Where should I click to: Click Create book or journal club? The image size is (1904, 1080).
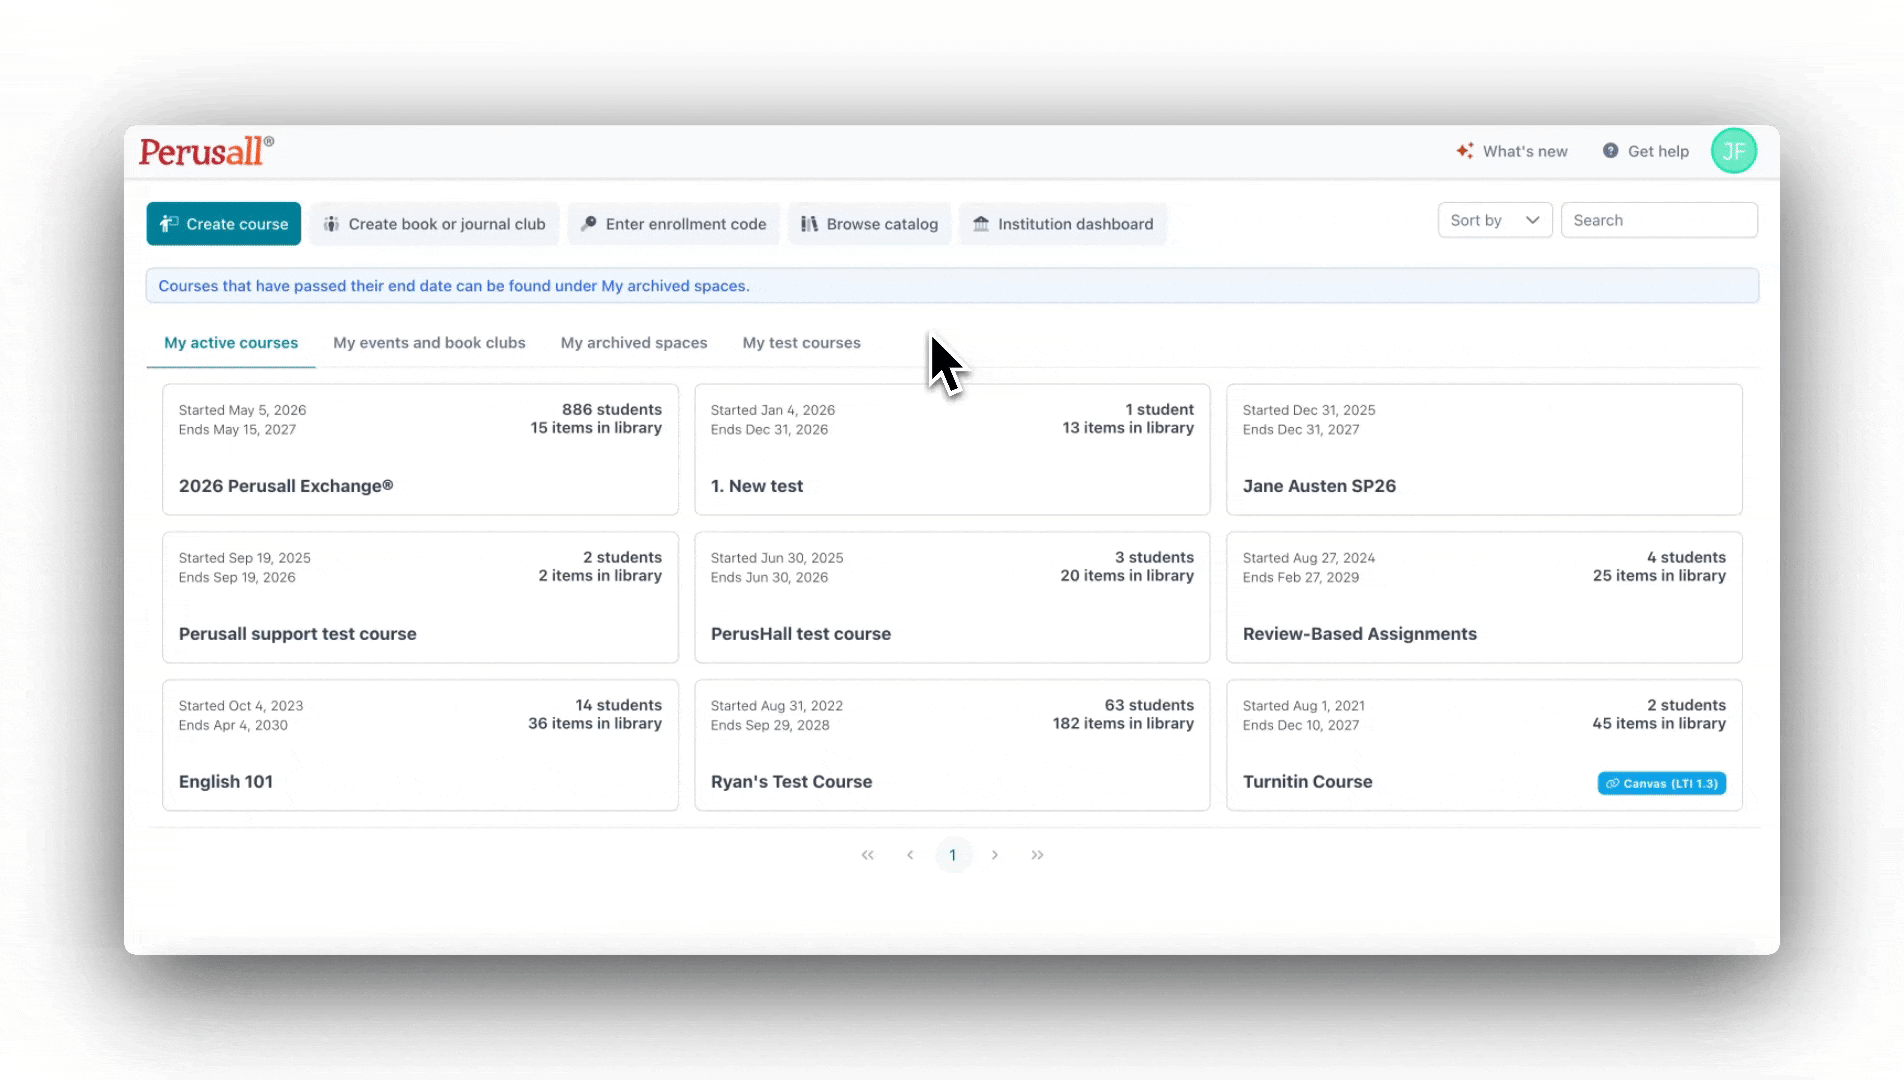pos(435,224)
